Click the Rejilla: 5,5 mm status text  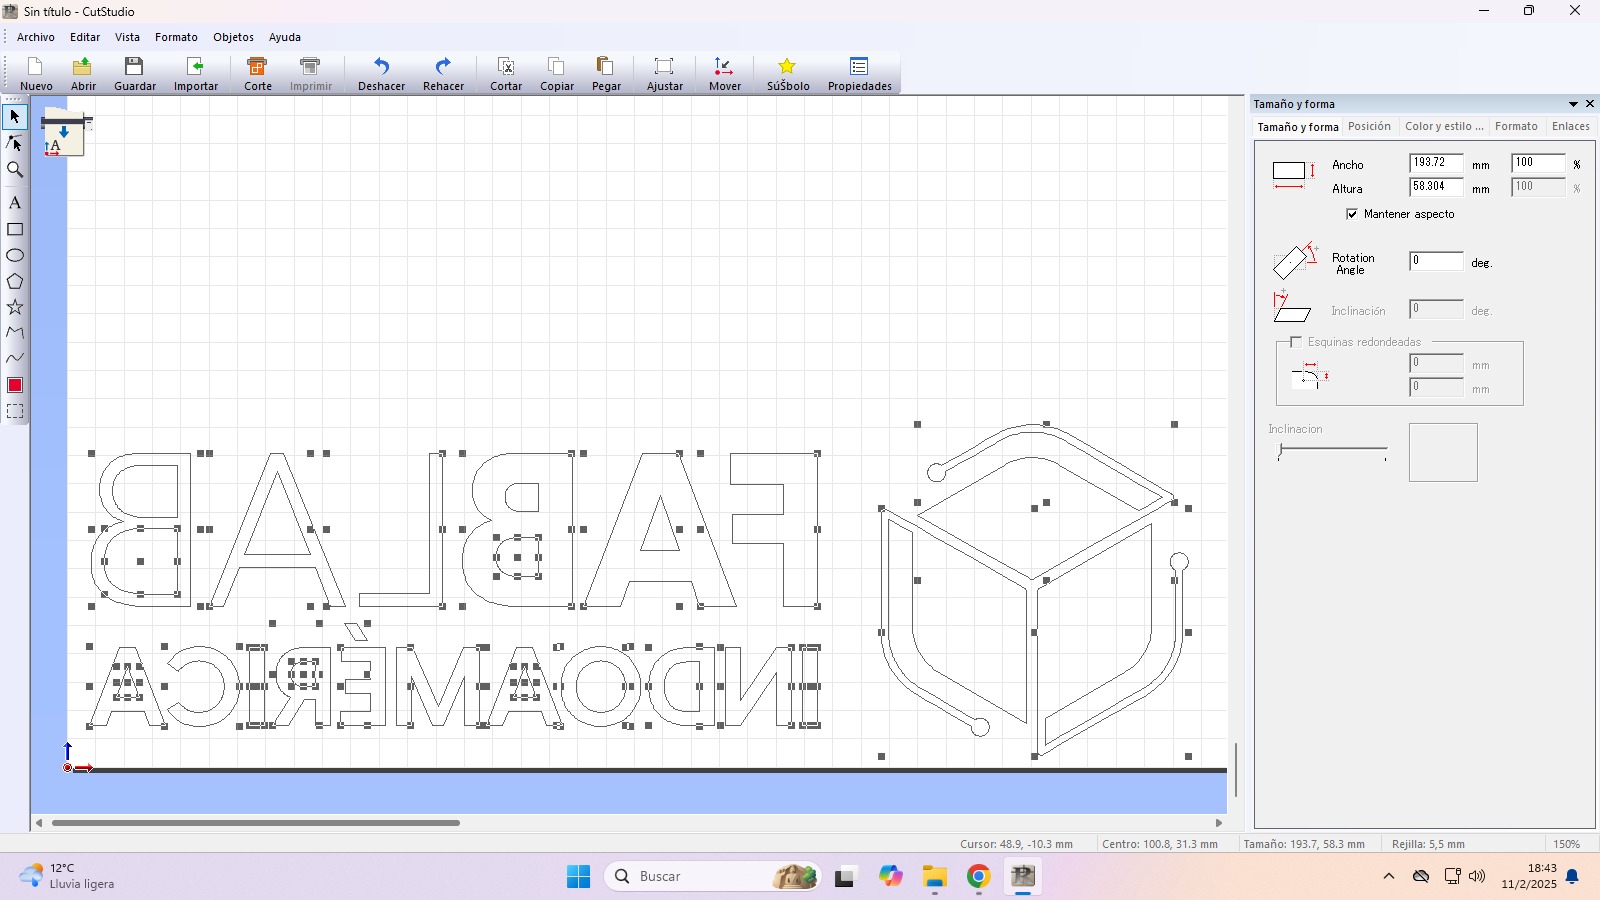point(1428,844)
